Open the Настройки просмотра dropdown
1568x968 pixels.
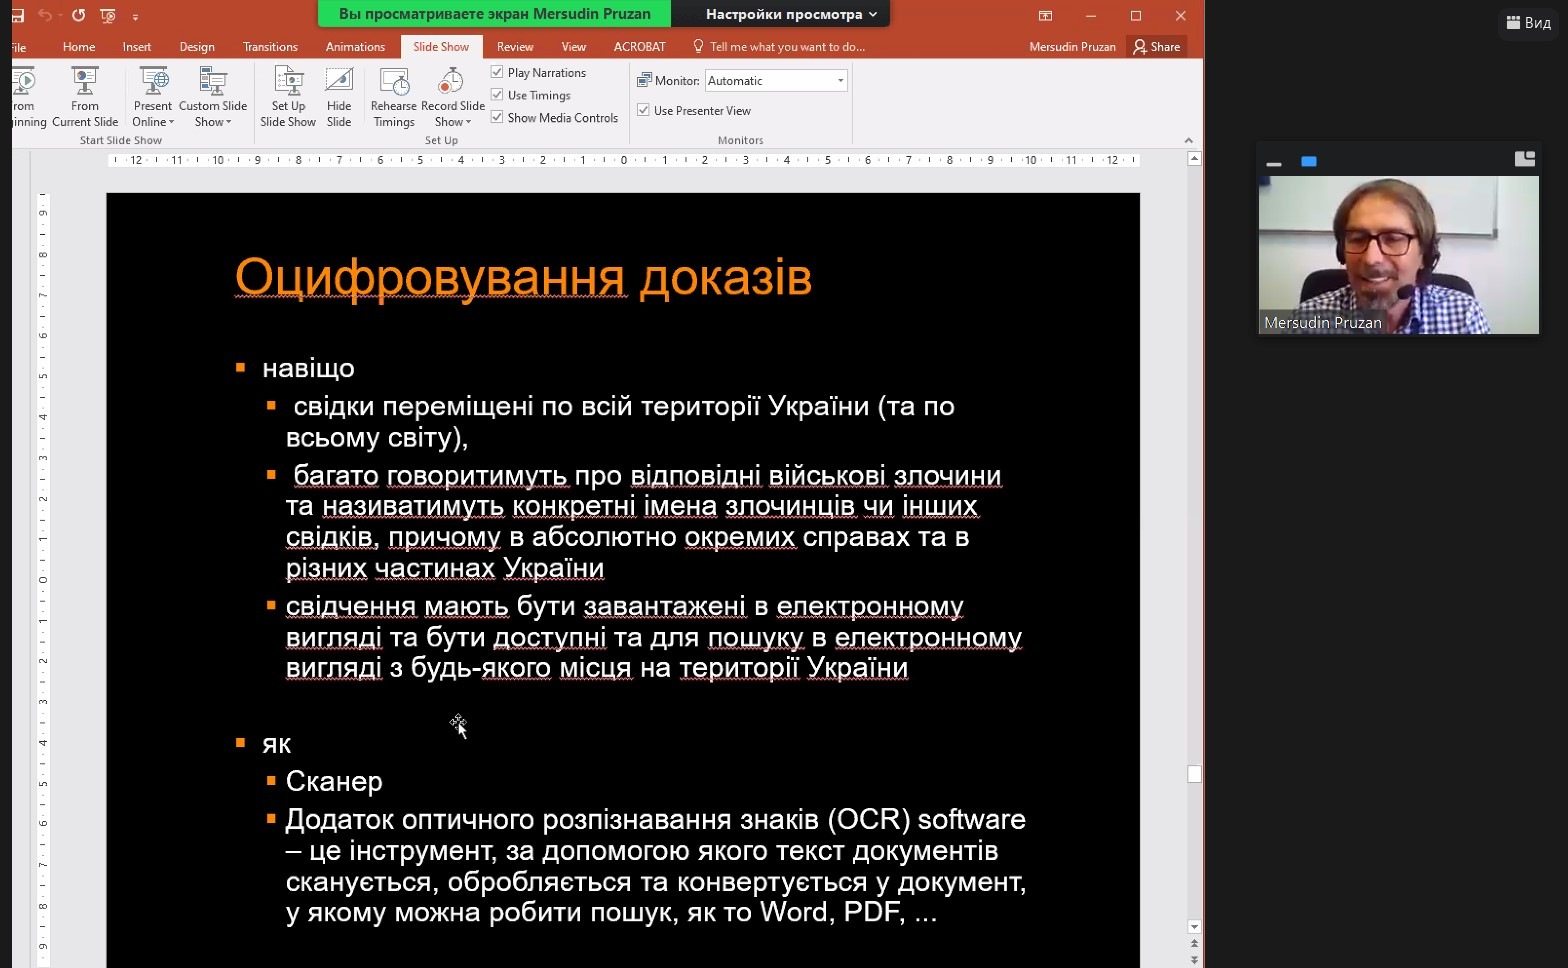[790, 14]
